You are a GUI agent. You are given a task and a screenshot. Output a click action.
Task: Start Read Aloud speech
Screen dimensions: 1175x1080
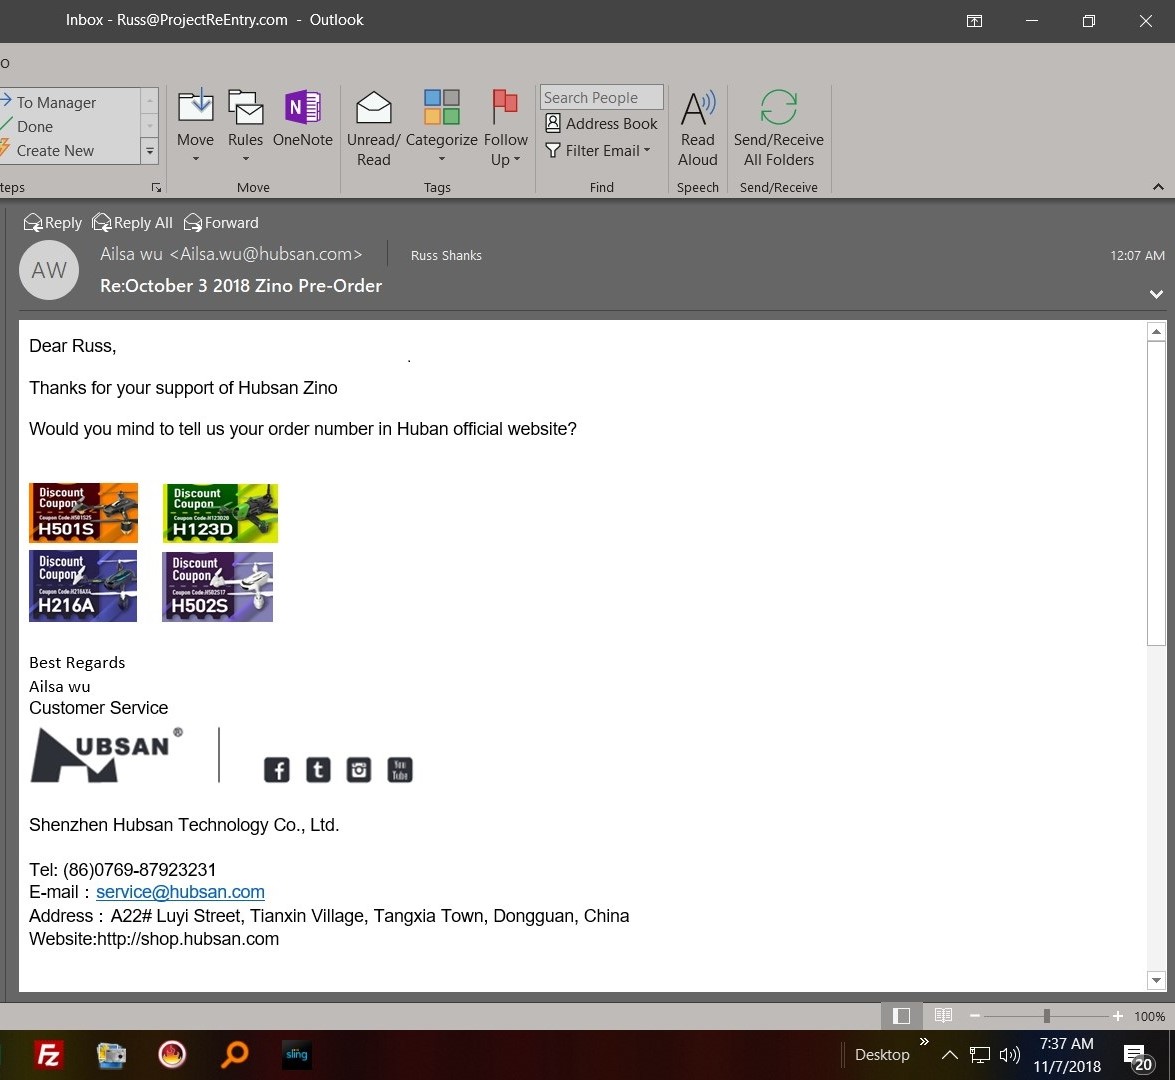click(698, 128)
